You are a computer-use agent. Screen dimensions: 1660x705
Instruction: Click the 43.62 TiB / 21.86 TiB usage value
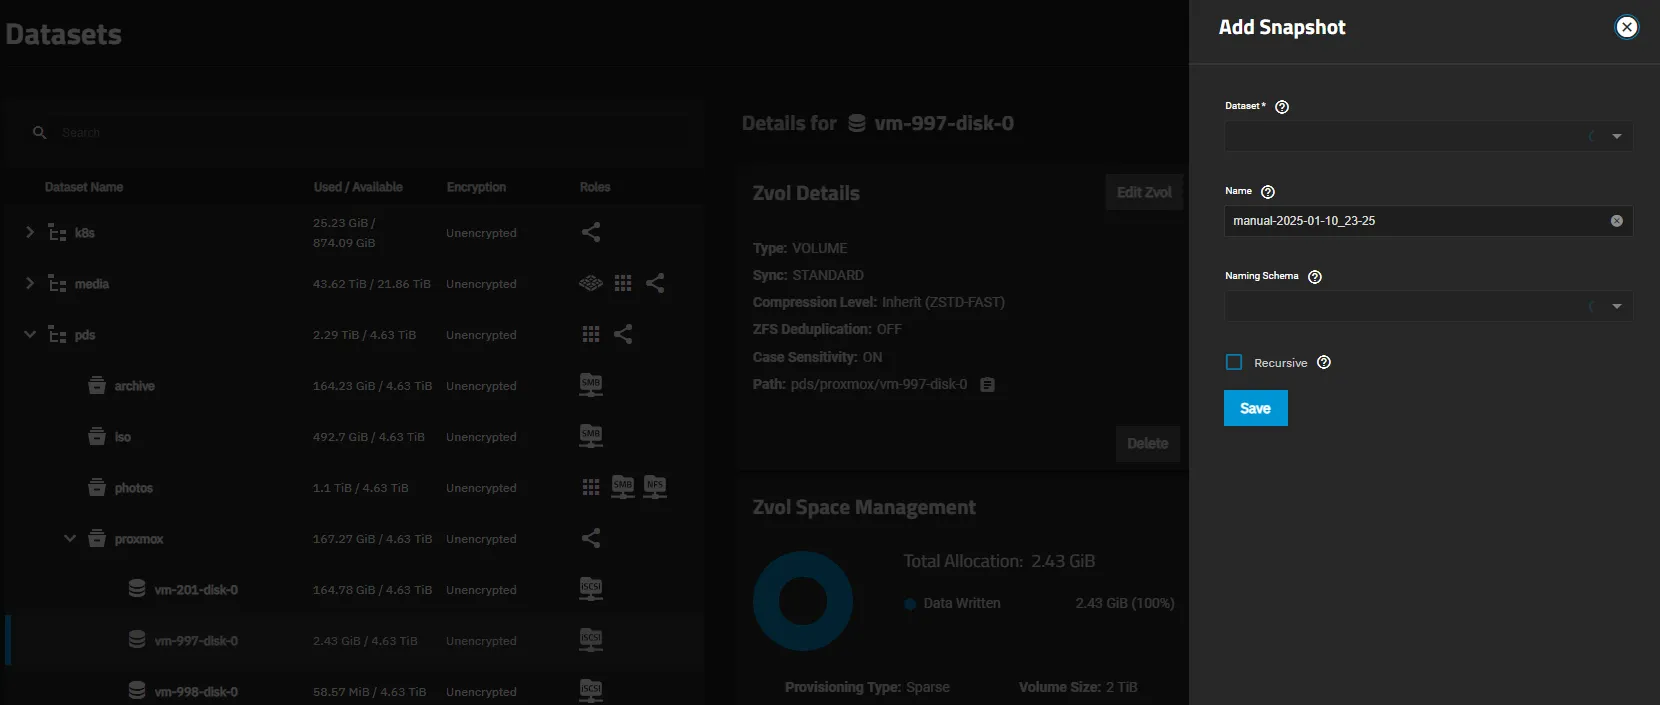pos(372,284)
